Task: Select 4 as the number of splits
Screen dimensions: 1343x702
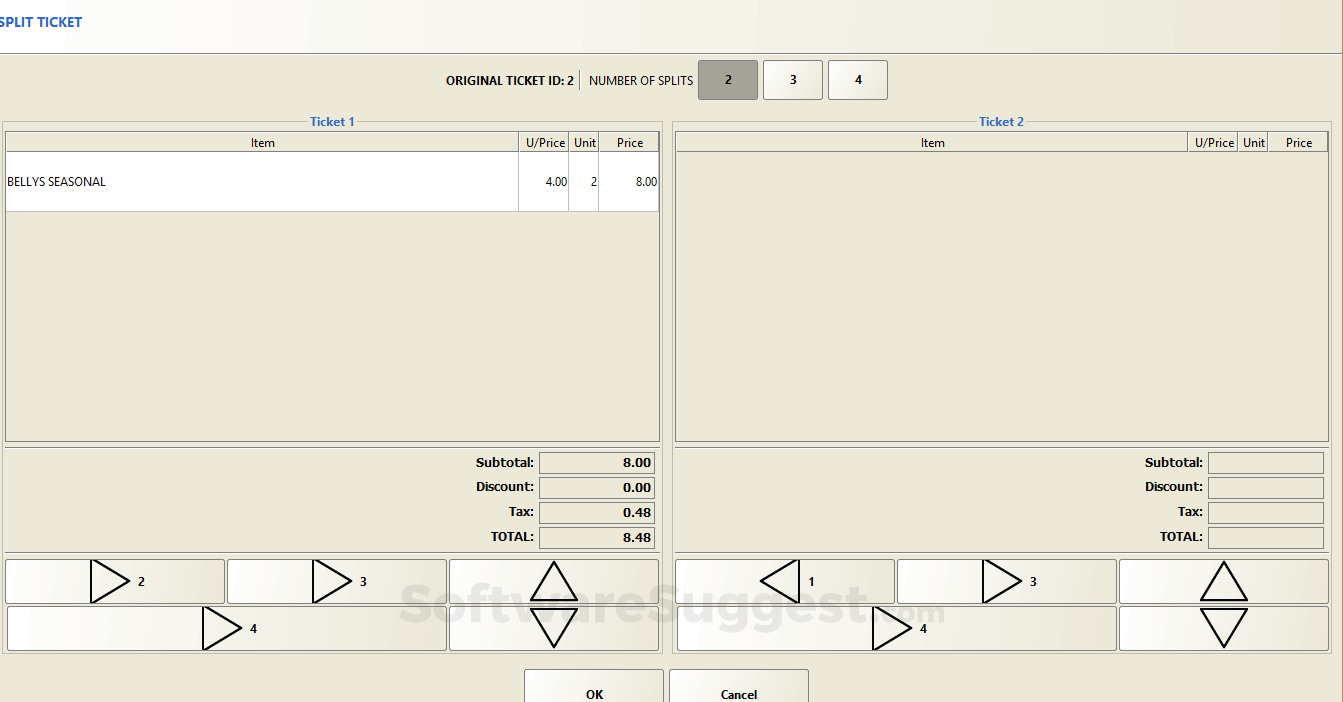Action: (857, 80)
